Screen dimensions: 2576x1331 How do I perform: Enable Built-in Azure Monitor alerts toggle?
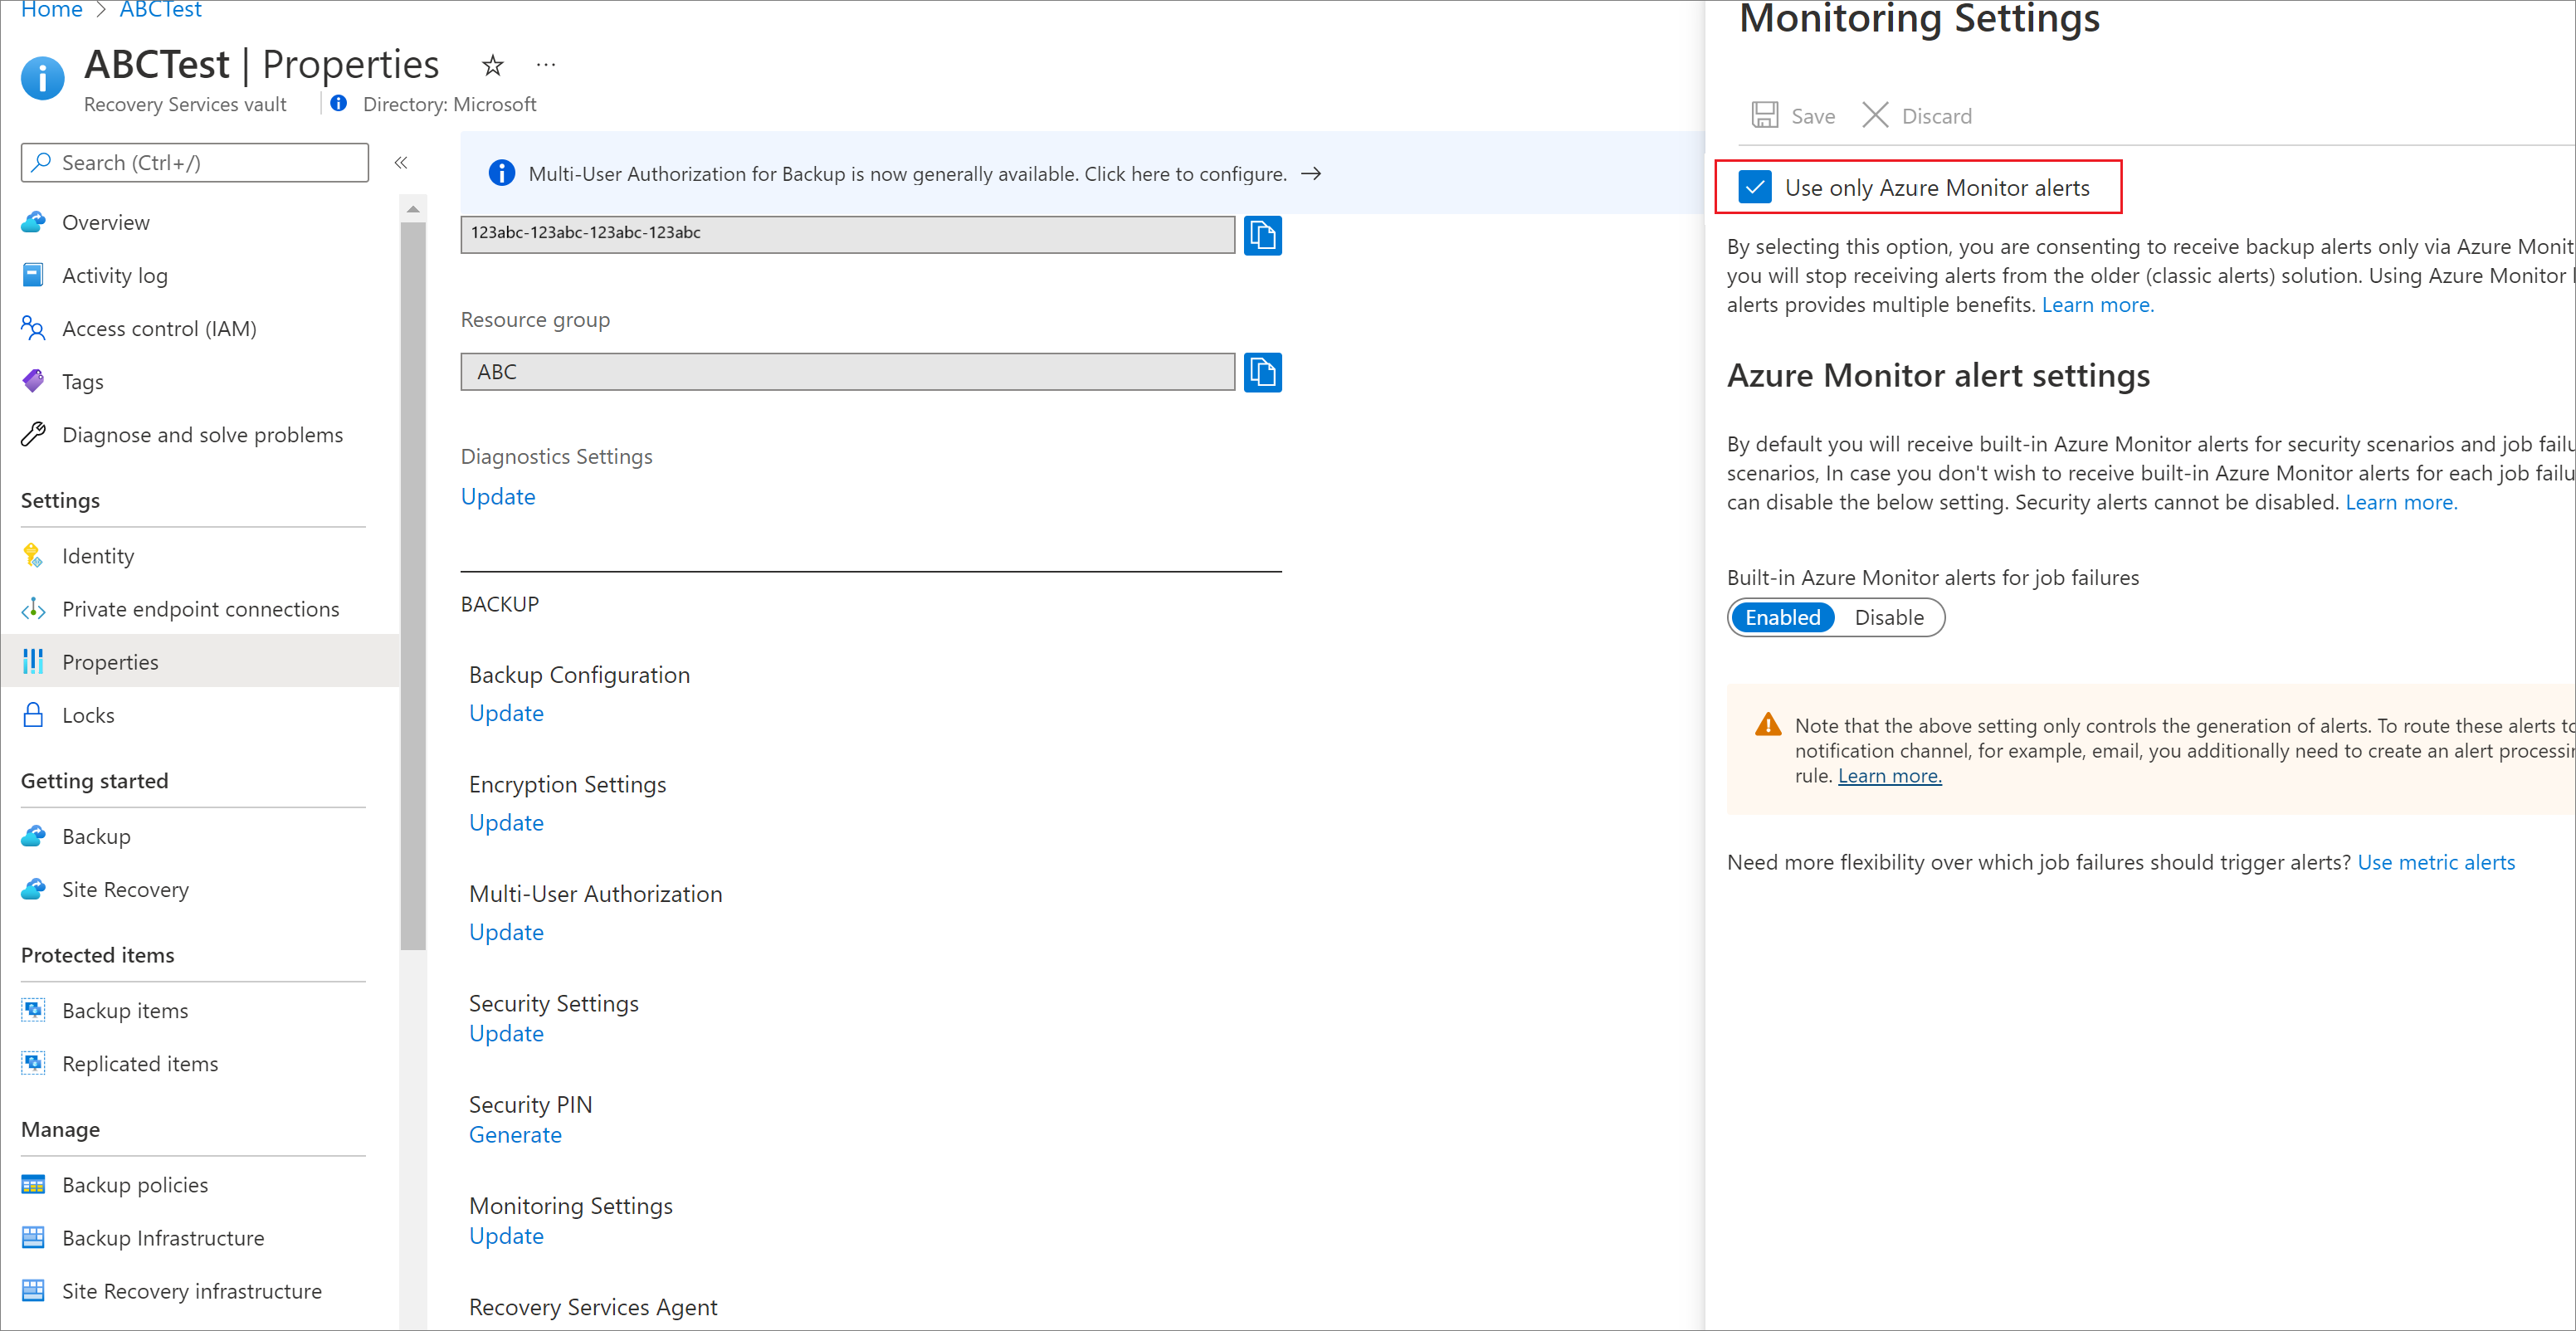coord(1780,617)
